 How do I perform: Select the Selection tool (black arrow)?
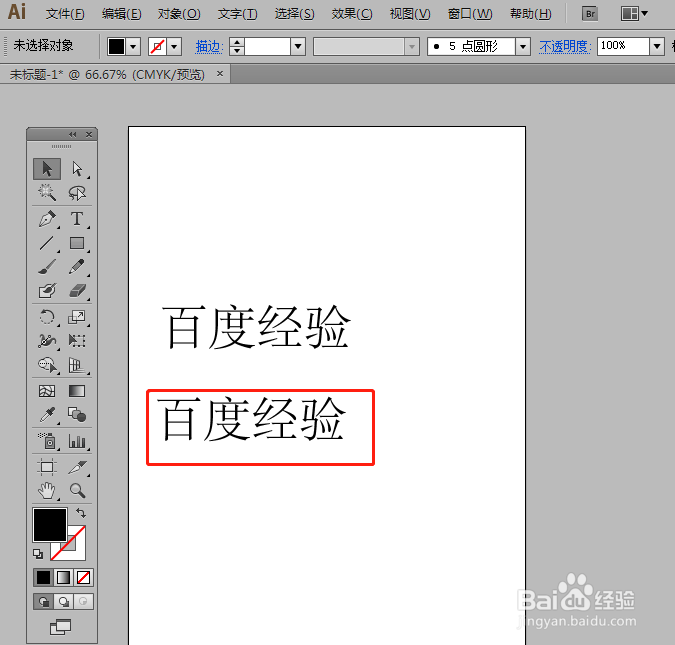point(47,169)
